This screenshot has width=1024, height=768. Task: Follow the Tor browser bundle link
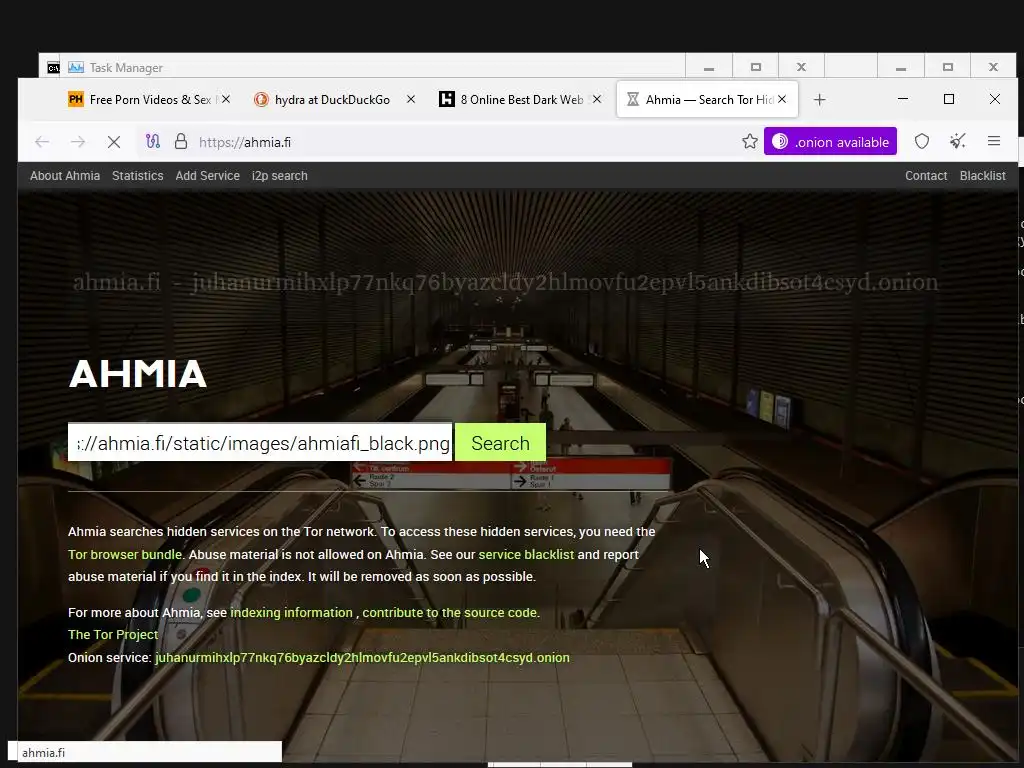125,554
